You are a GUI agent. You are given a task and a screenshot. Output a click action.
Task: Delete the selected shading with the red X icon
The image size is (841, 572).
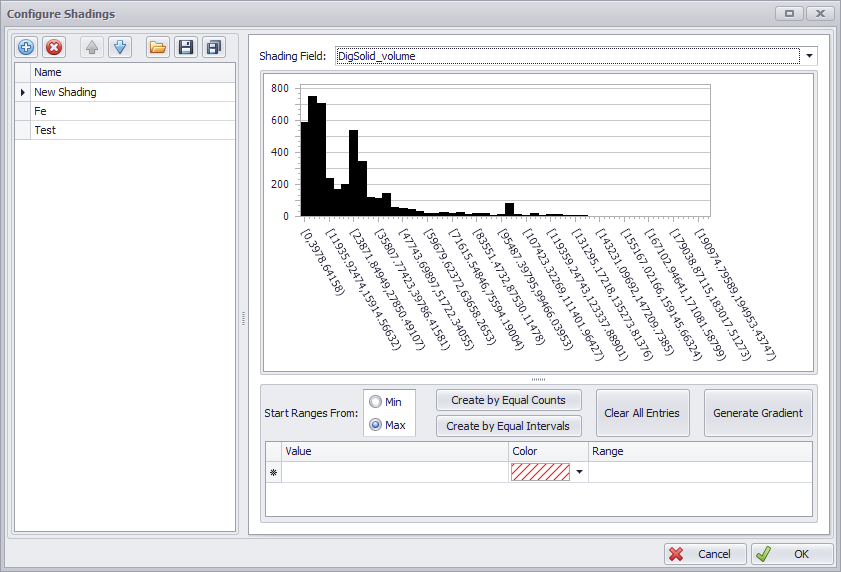click(x=54, y=47)
